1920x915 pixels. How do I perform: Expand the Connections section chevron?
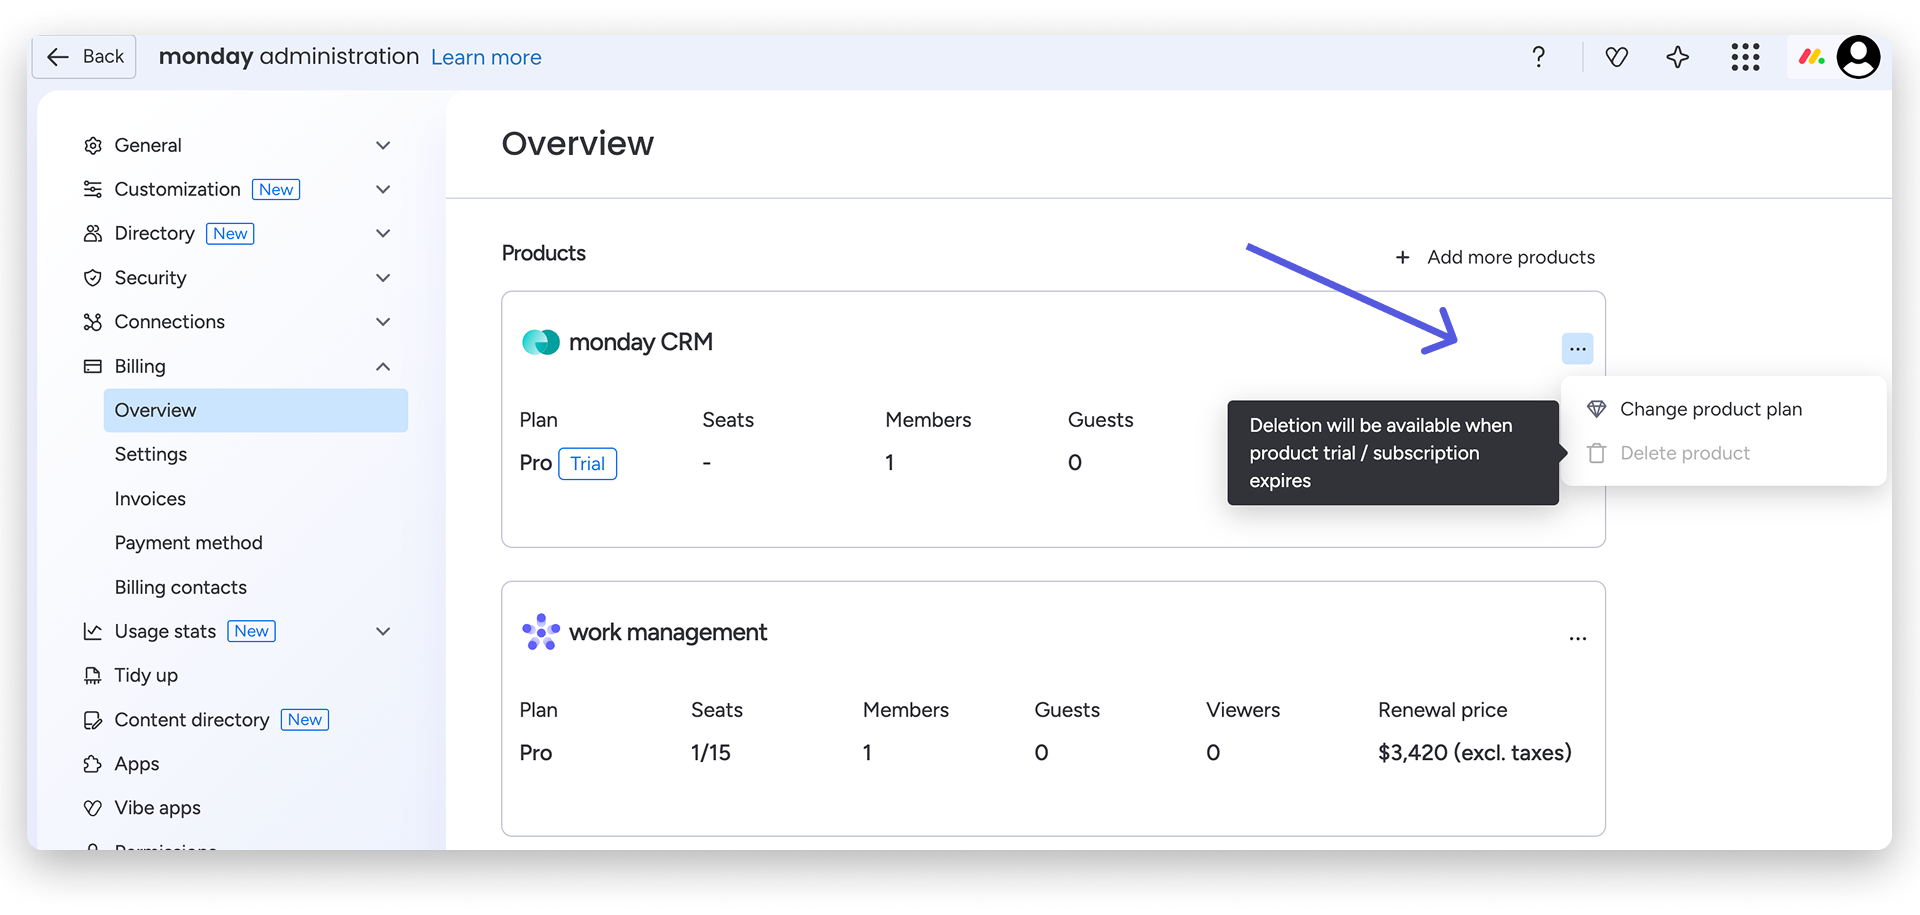pyautogui.click(x=383, y=322)
